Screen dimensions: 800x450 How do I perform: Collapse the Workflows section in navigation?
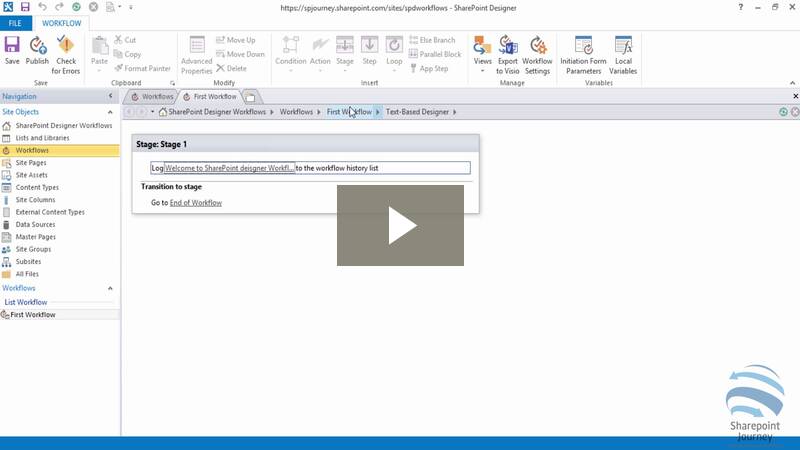coord(110,288)
